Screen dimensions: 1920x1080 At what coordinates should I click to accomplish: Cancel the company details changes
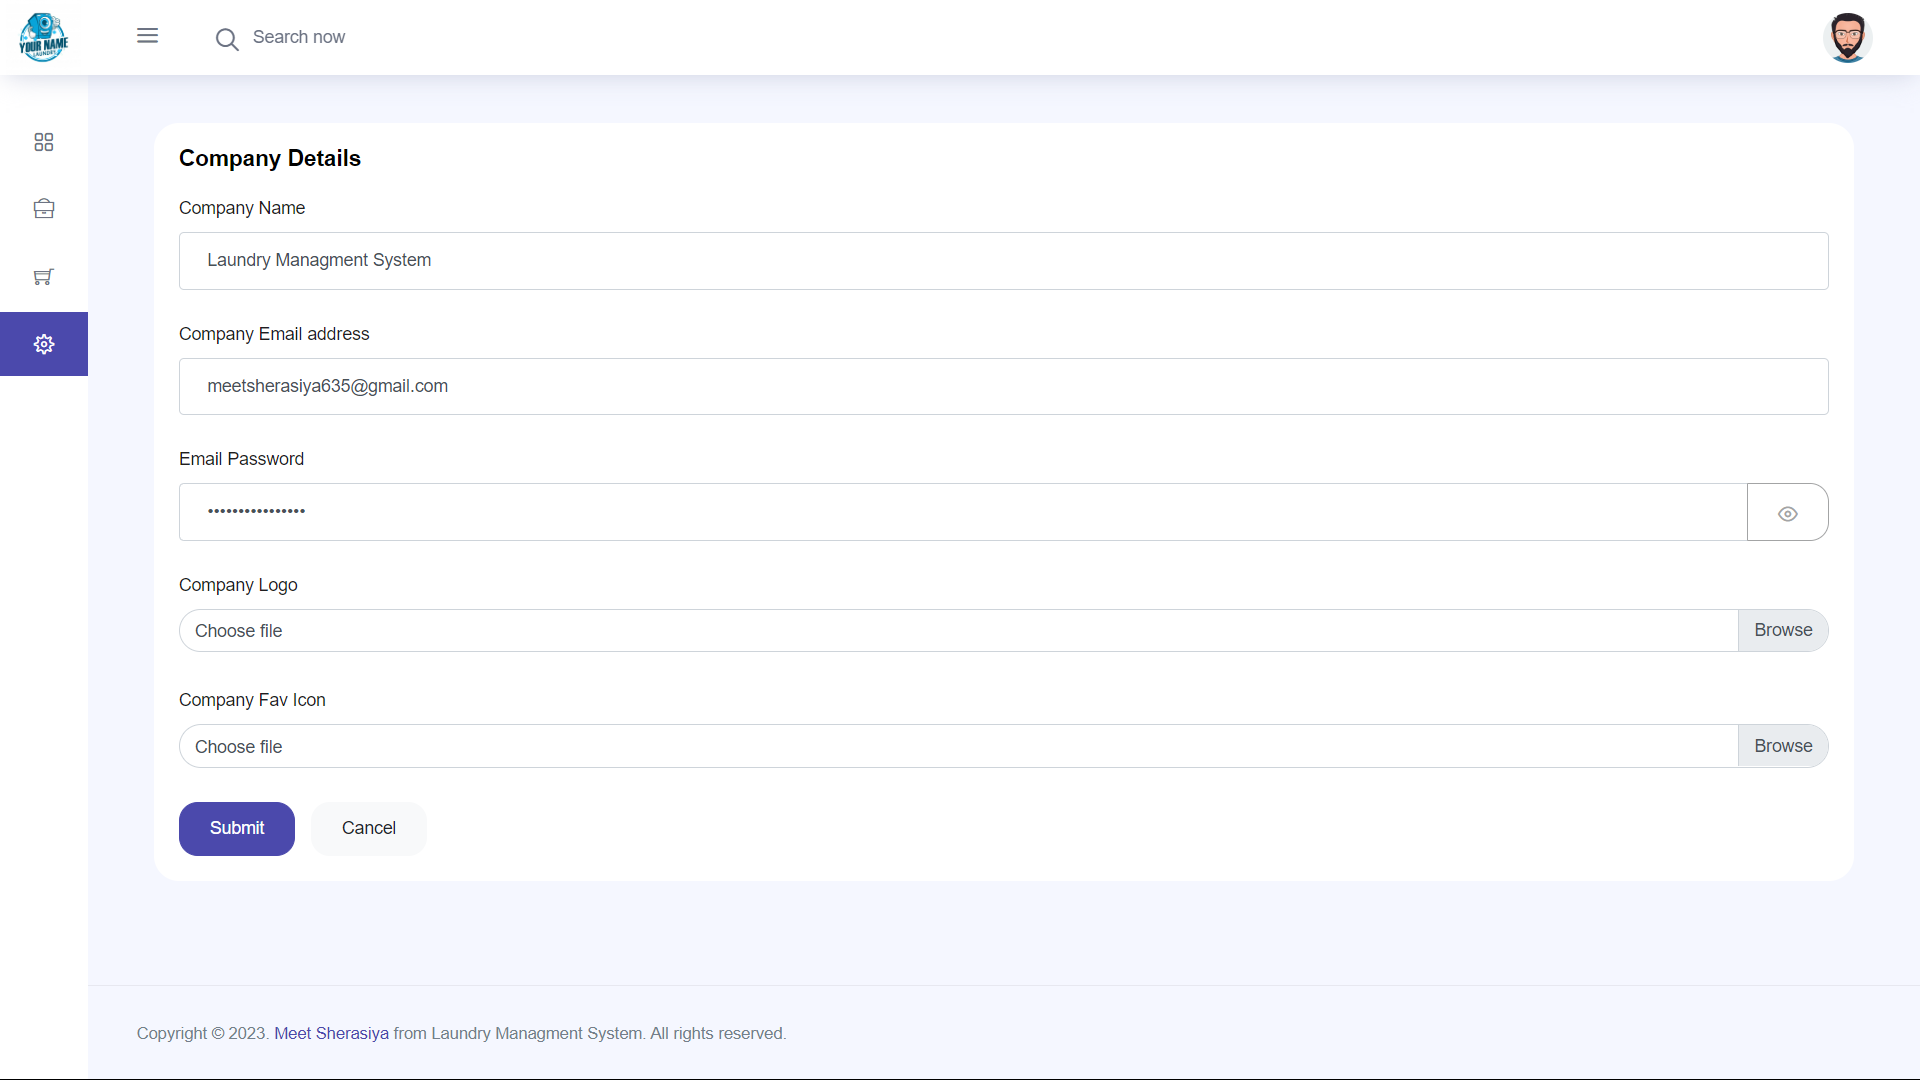368,829
